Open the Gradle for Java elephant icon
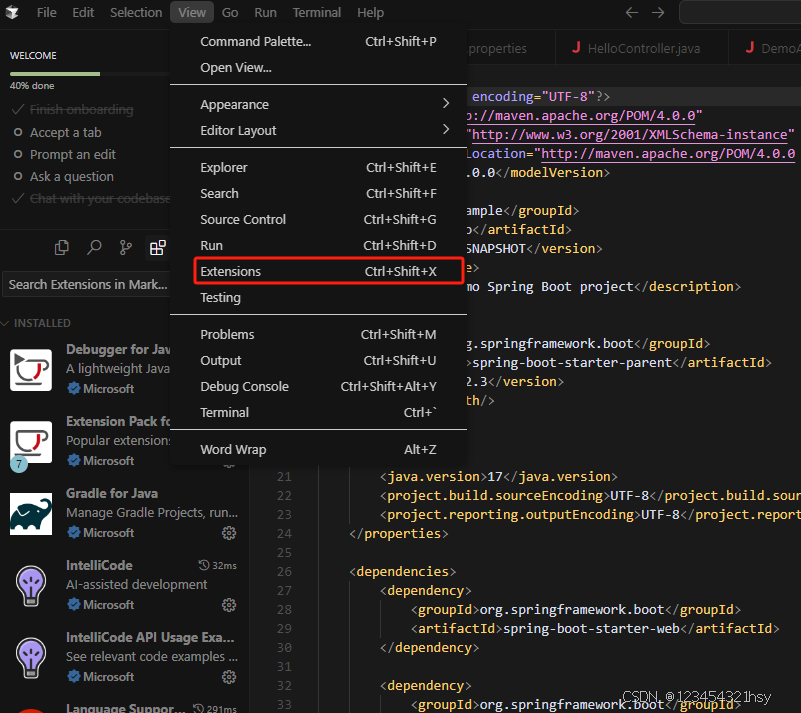801x713 pixels. (x=31, y=514)
